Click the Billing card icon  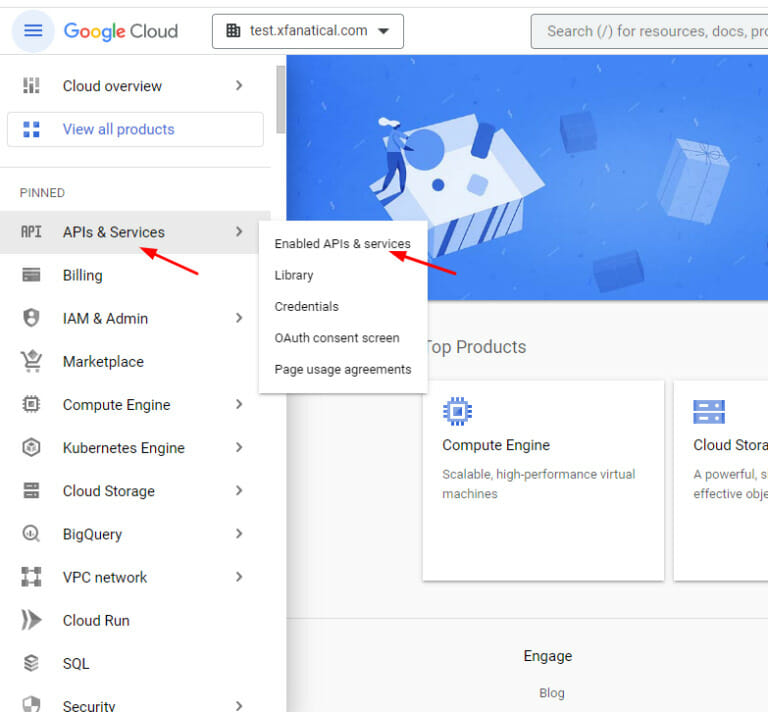31,275
